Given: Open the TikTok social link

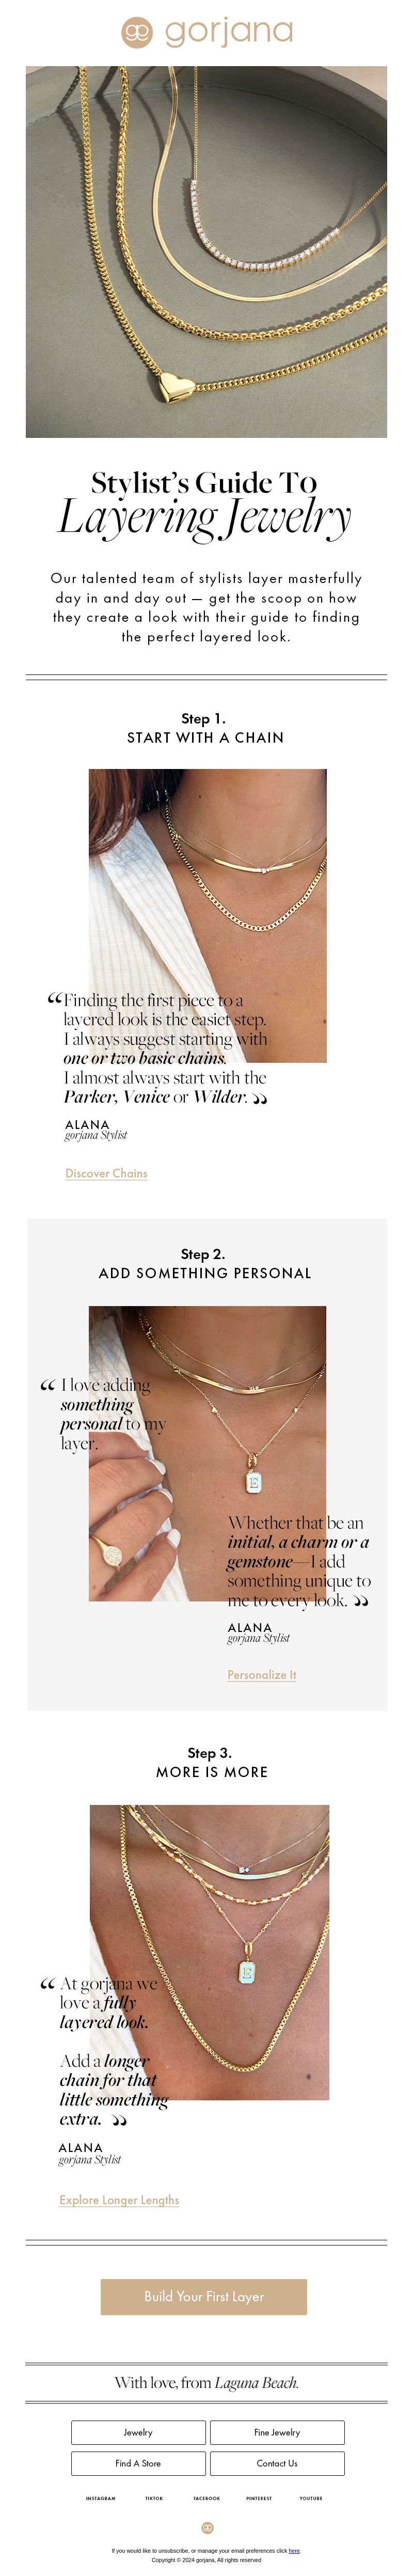Looking at the screenshot, I should click(154, 2498).
